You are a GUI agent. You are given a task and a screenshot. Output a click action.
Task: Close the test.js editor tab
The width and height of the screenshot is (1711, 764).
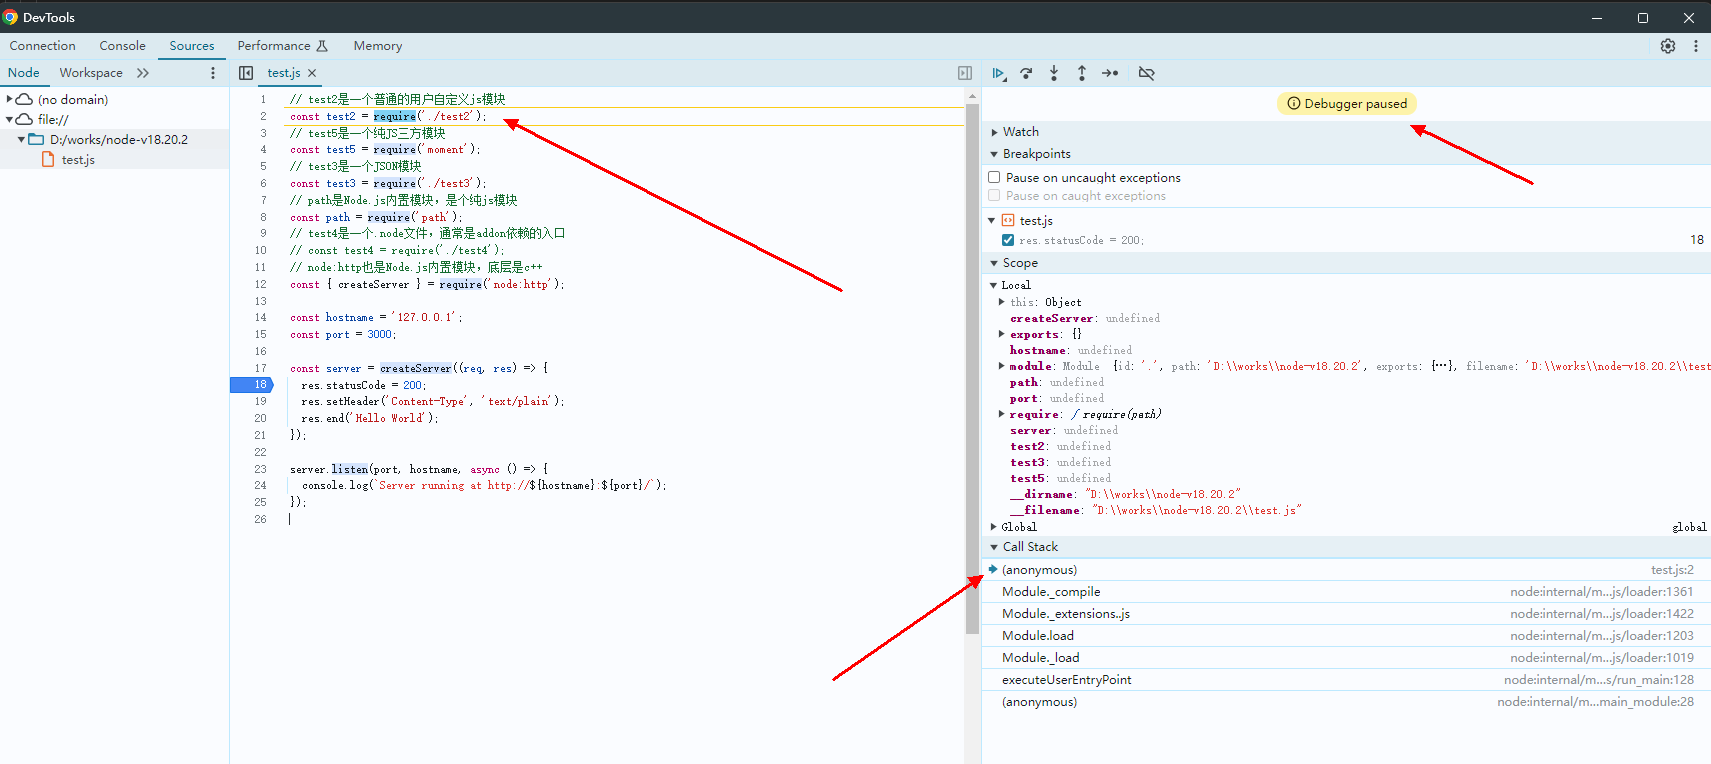[x=312, y=73]
